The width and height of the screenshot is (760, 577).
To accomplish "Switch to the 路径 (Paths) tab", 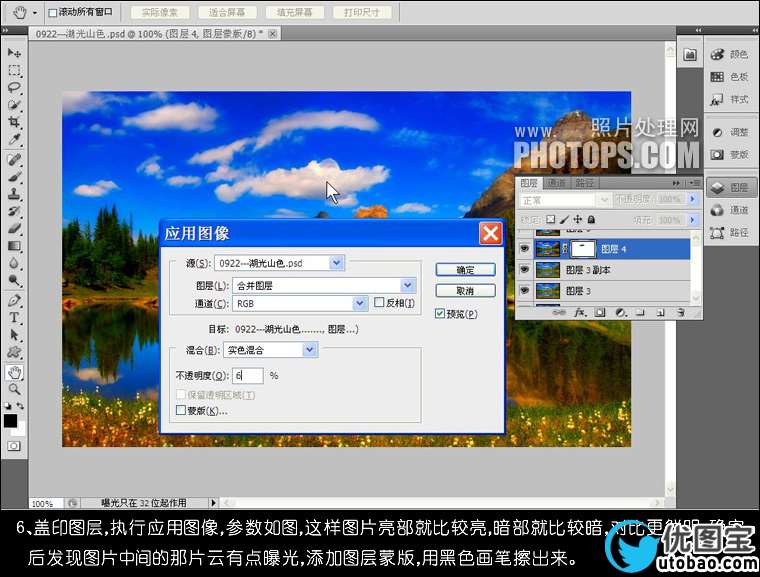I will (585, 183).
